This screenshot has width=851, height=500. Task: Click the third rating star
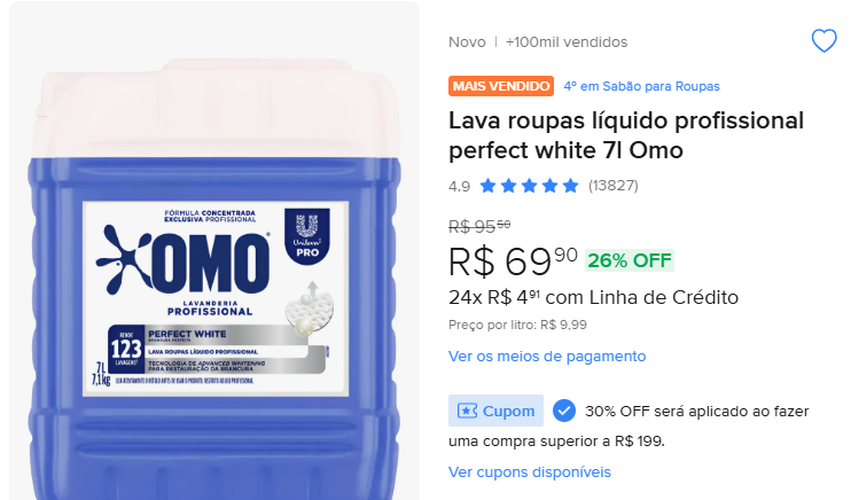click(x=529, y=186)
